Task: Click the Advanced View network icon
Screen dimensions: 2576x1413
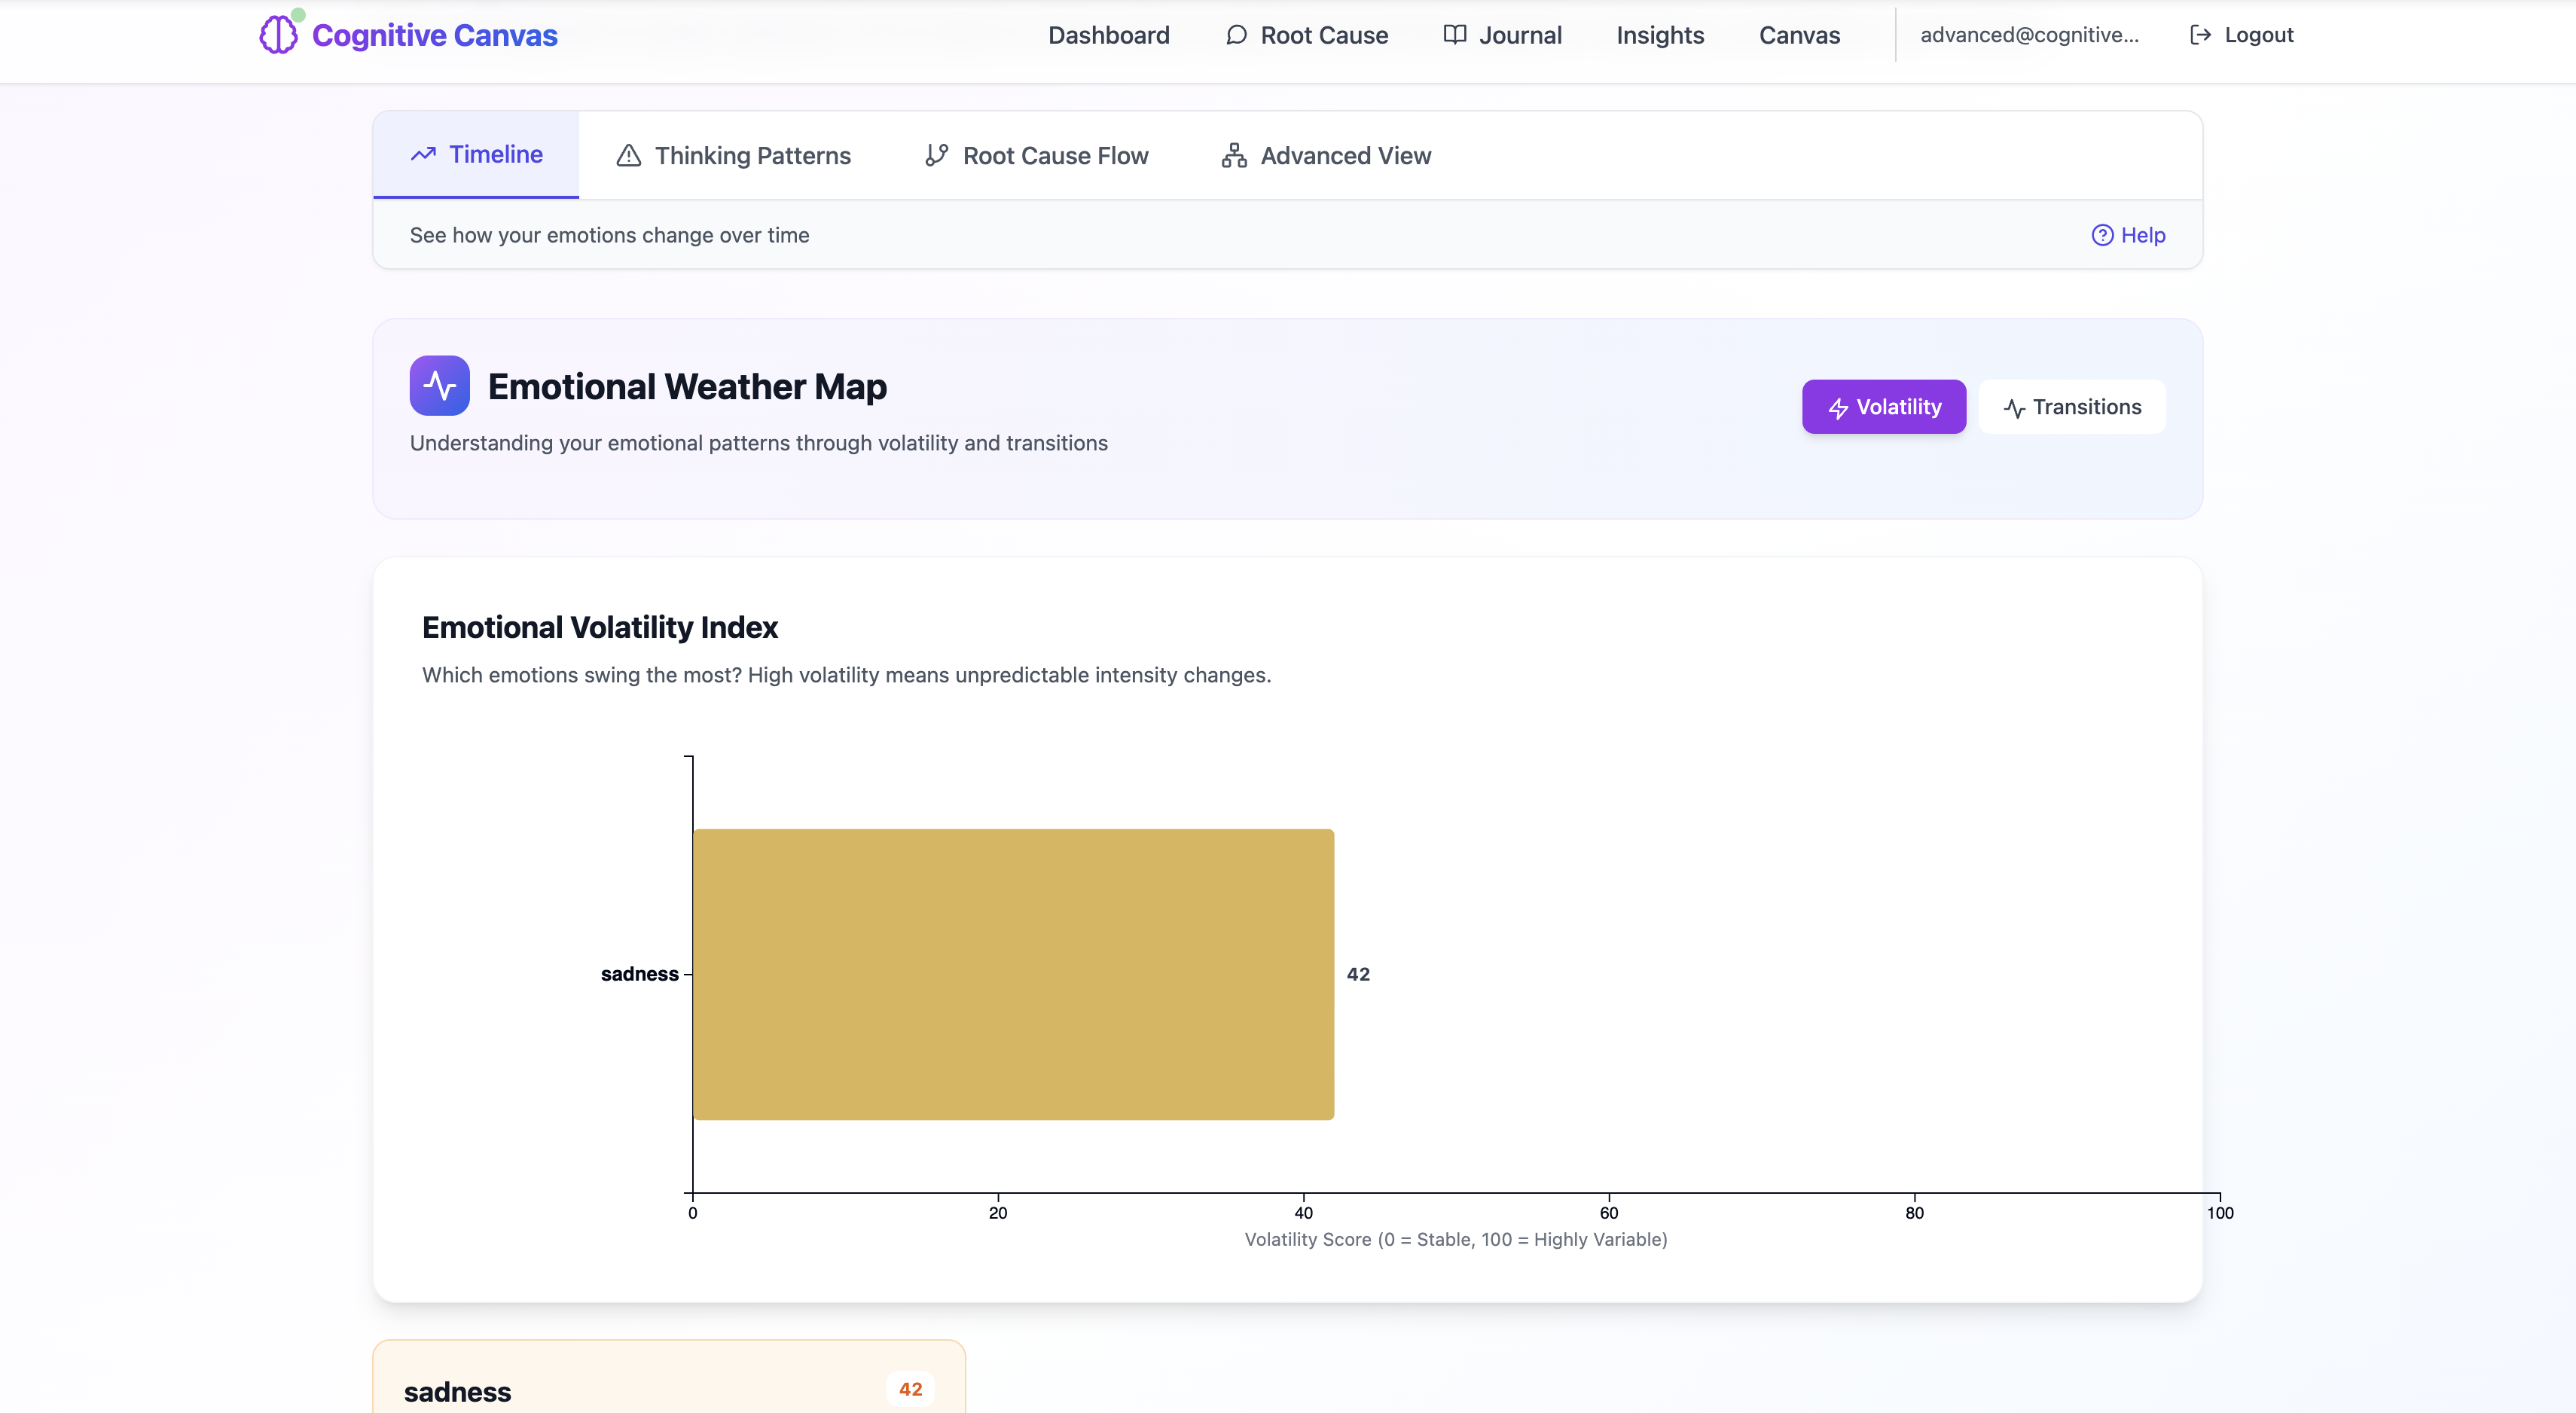Action: tap(1234, 156)
